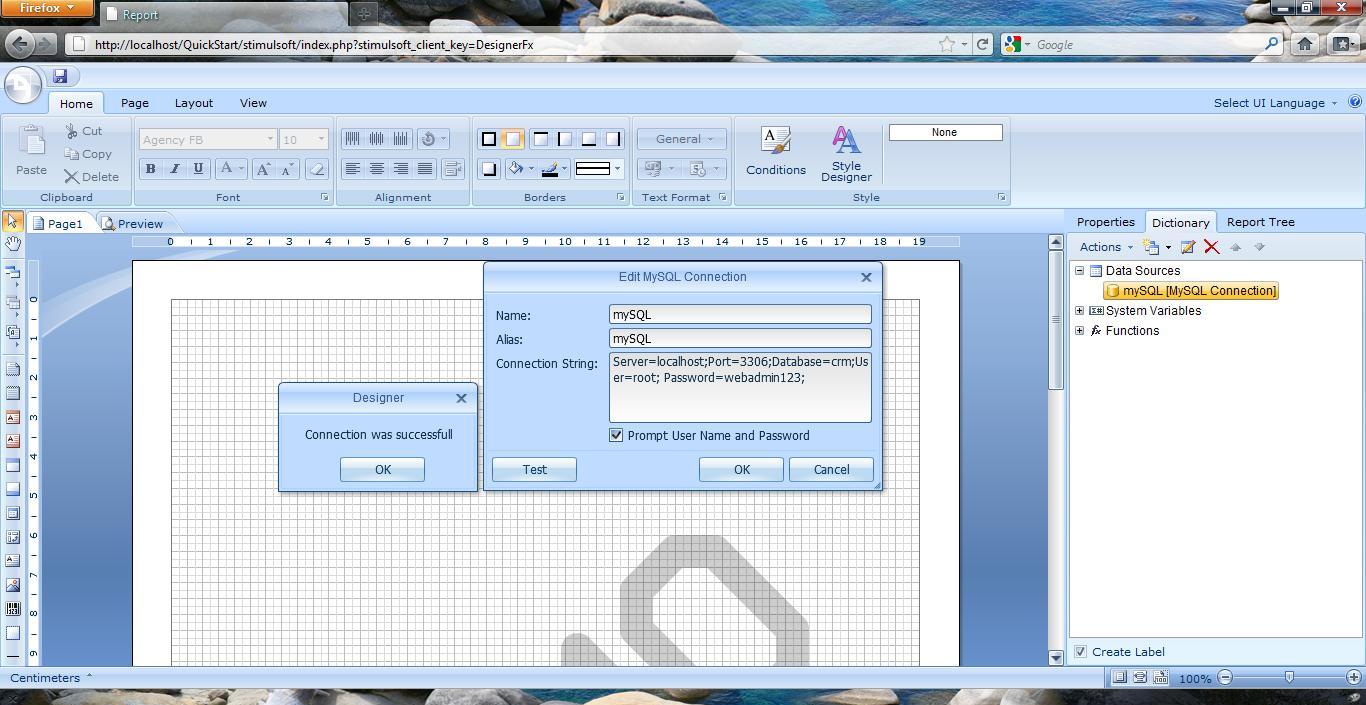
Task: Toggle border shadow icon
Action: click(489, 169)
